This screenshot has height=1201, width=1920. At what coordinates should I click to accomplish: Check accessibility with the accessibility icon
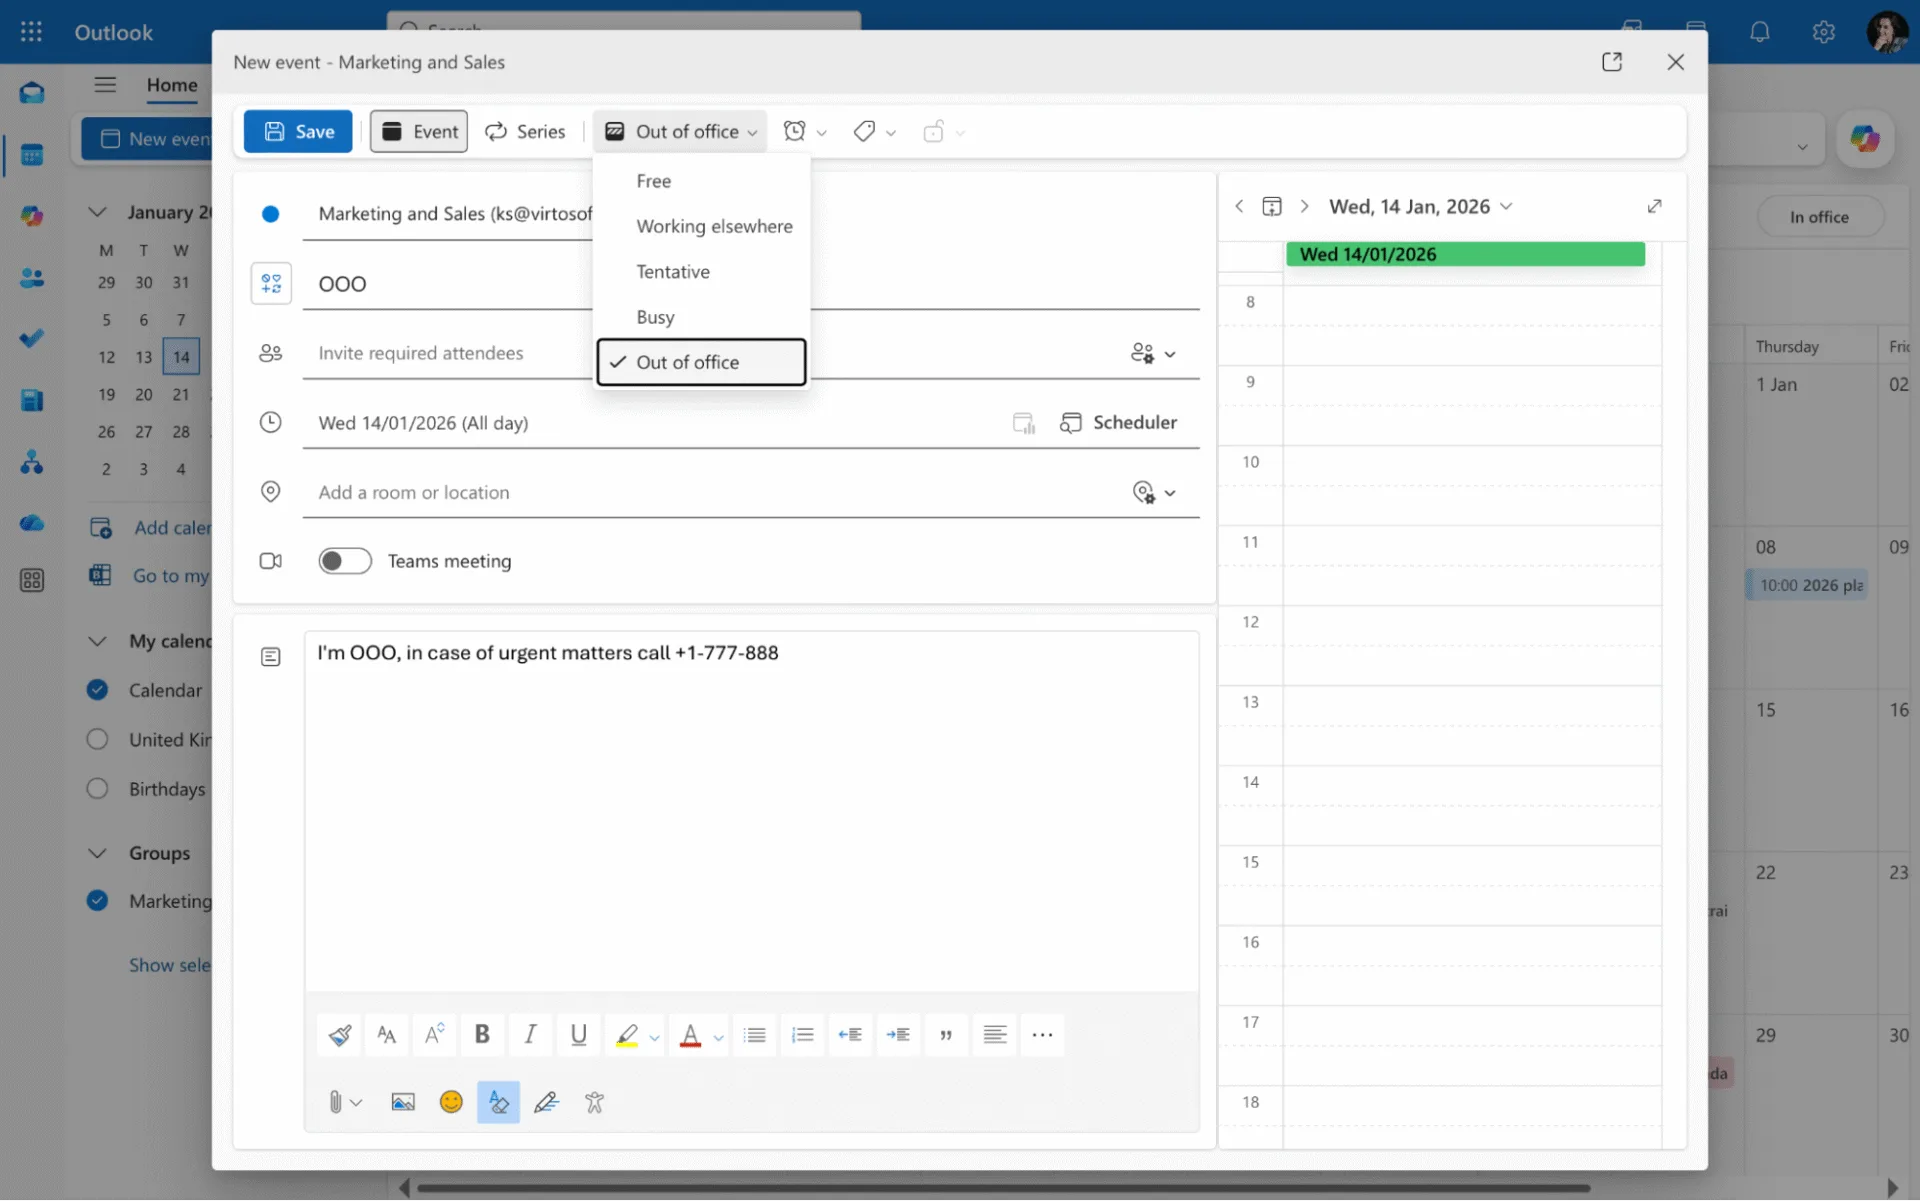593,1101
